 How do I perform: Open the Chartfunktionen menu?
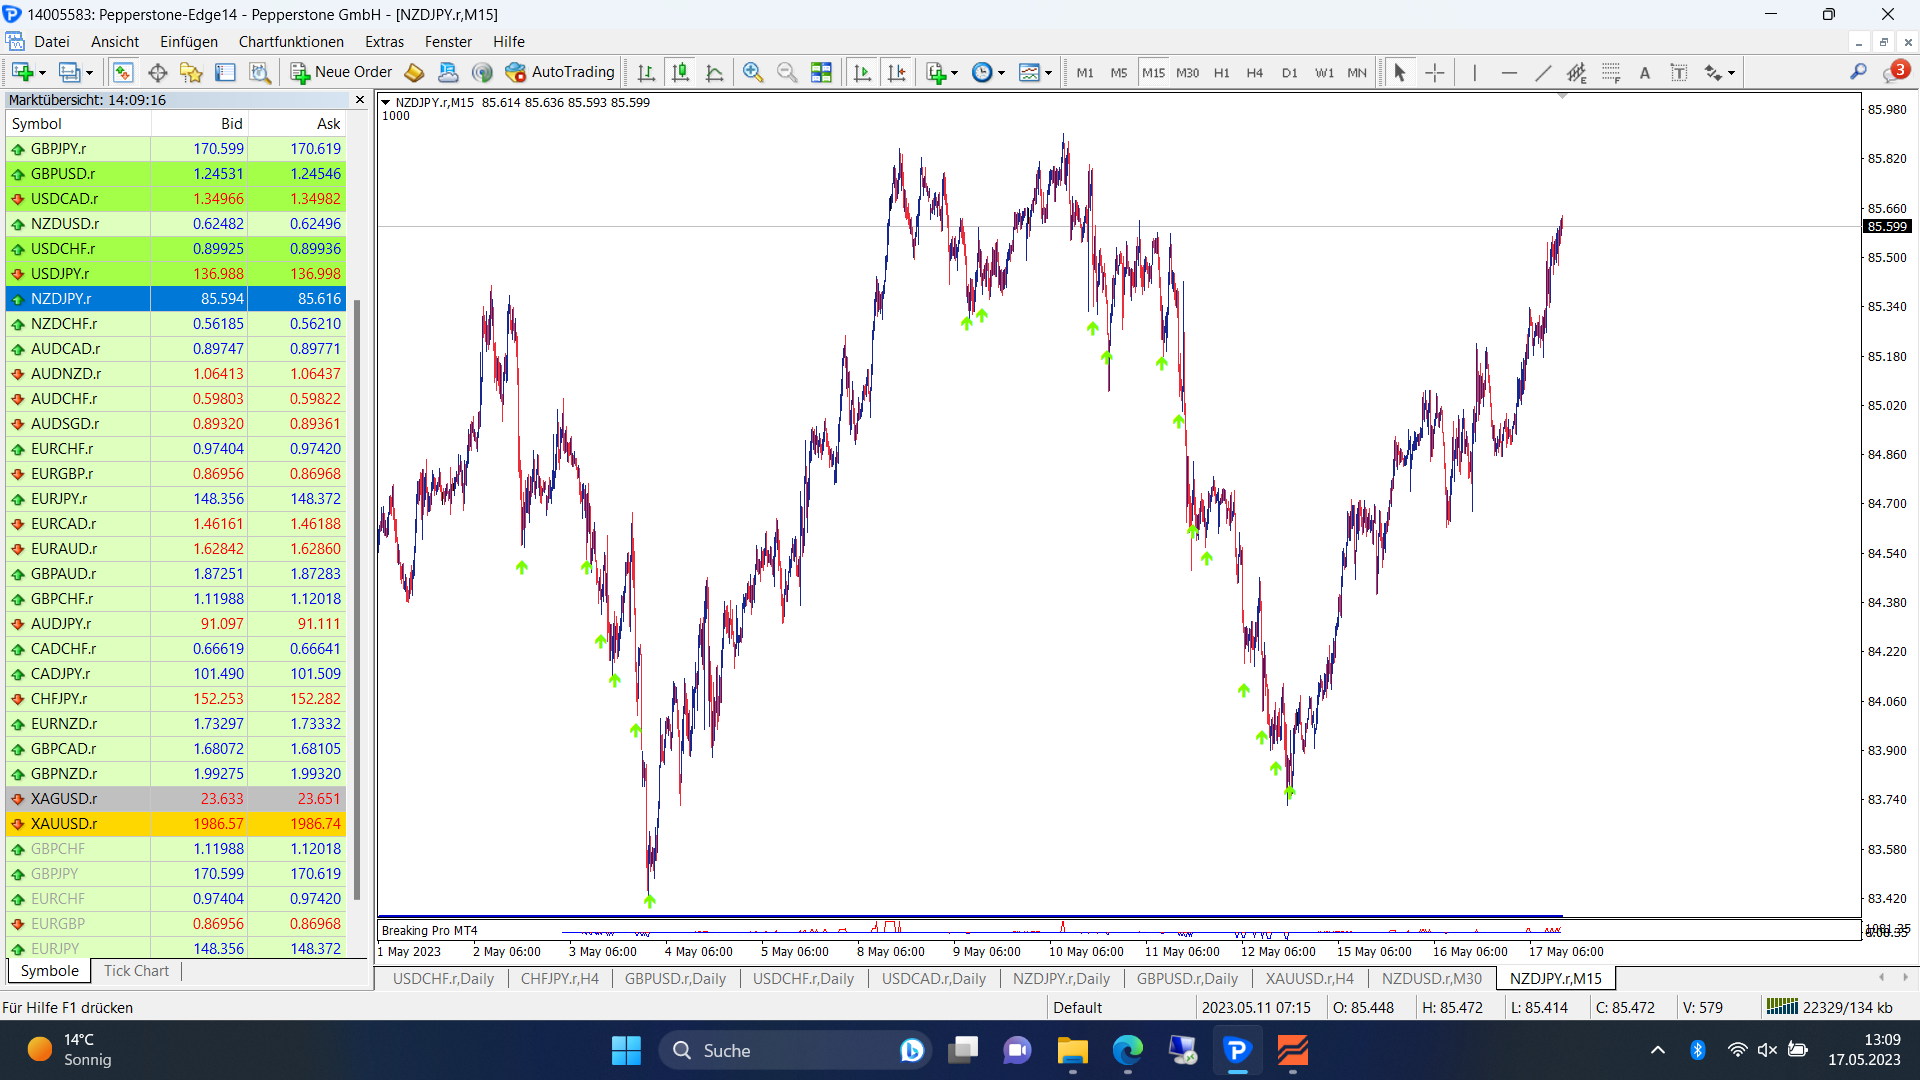(x=290, y=41)
